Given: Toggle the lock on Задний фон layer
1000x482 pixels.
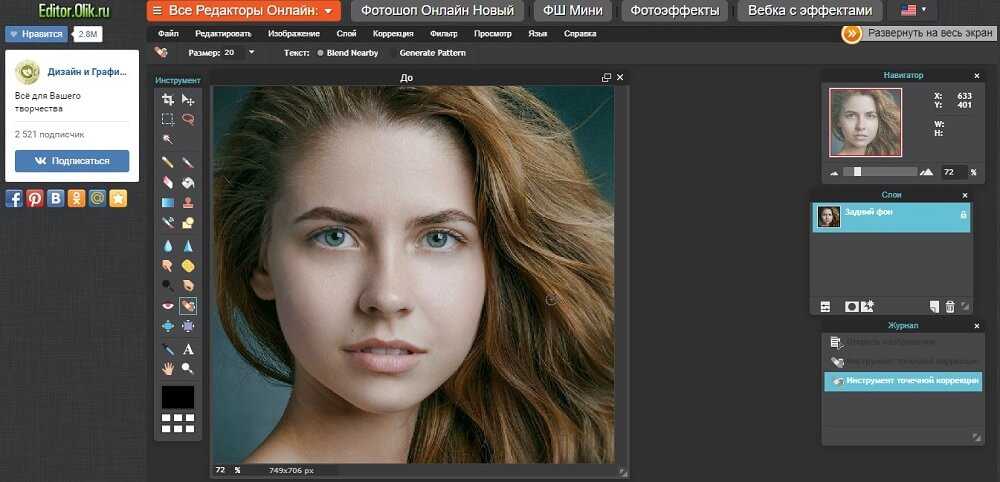Looking at the screenshot, I should coord(963,215).
